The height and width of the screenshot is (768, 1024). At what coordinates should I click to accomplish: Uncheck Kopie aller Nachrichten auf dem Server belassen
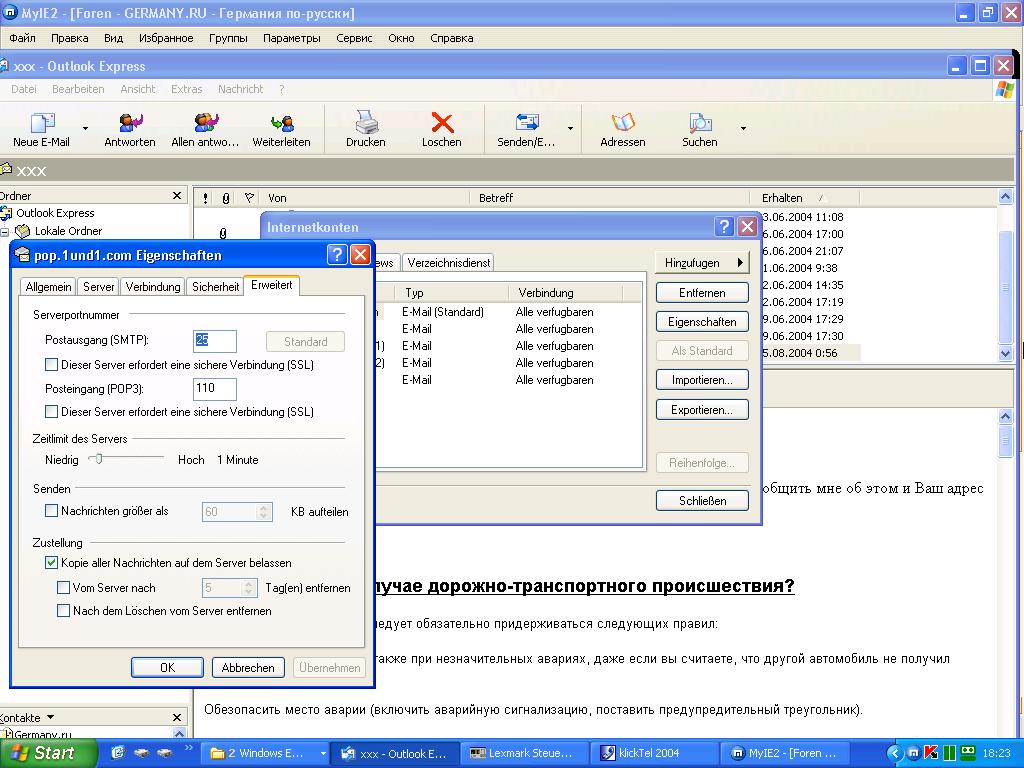point(51,562)
